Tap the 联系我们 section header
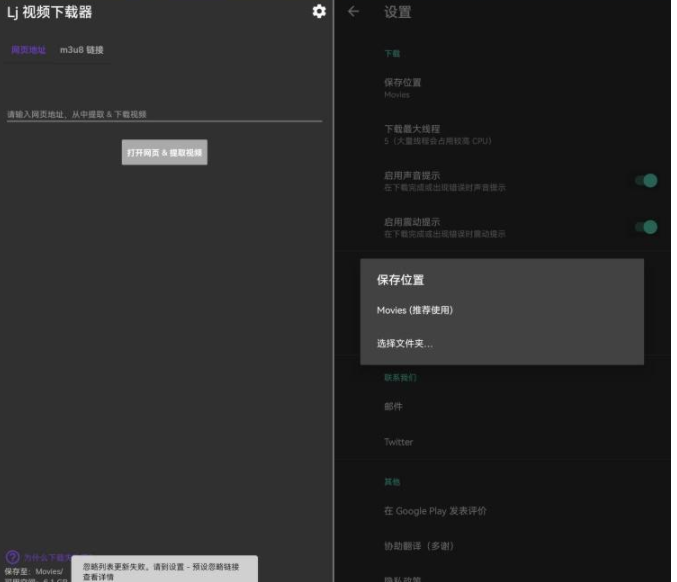The image size is (677, 582). 400,378
